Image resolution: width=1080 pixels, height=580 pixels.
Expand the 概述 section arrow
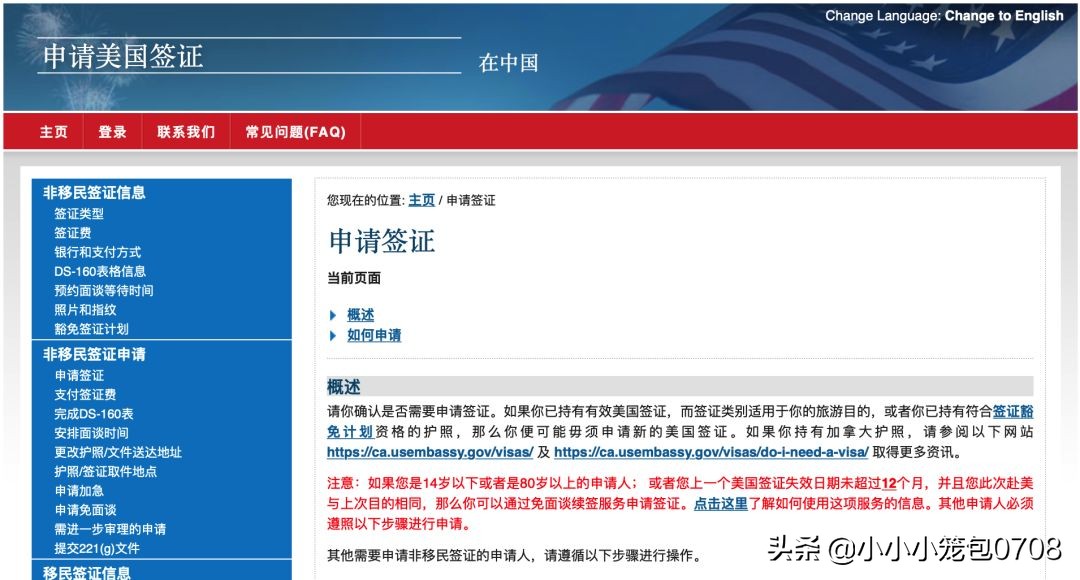click(335, 313)
